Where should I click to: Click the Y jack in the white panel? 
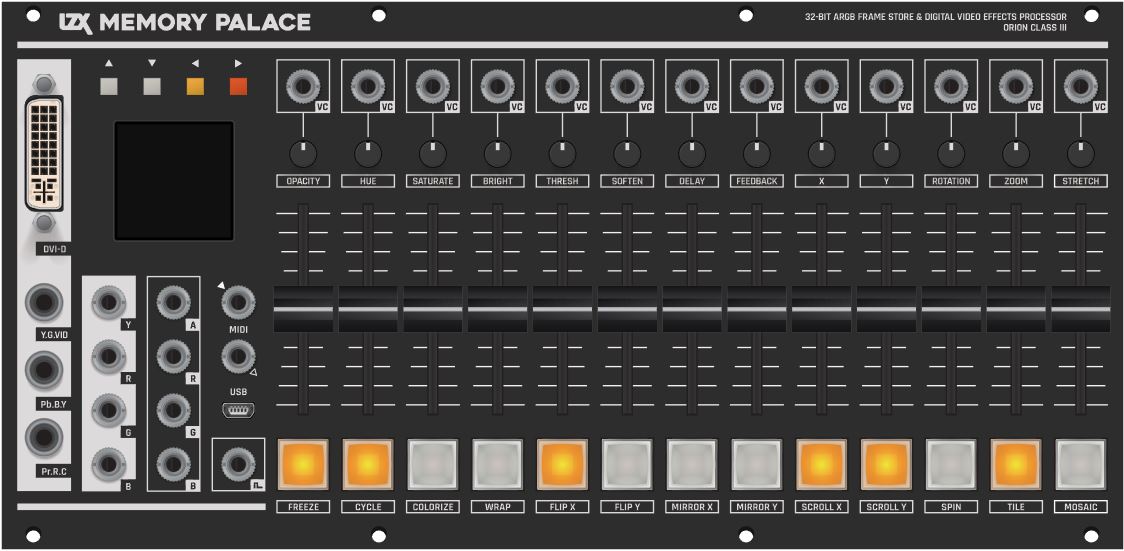[108, 302]
